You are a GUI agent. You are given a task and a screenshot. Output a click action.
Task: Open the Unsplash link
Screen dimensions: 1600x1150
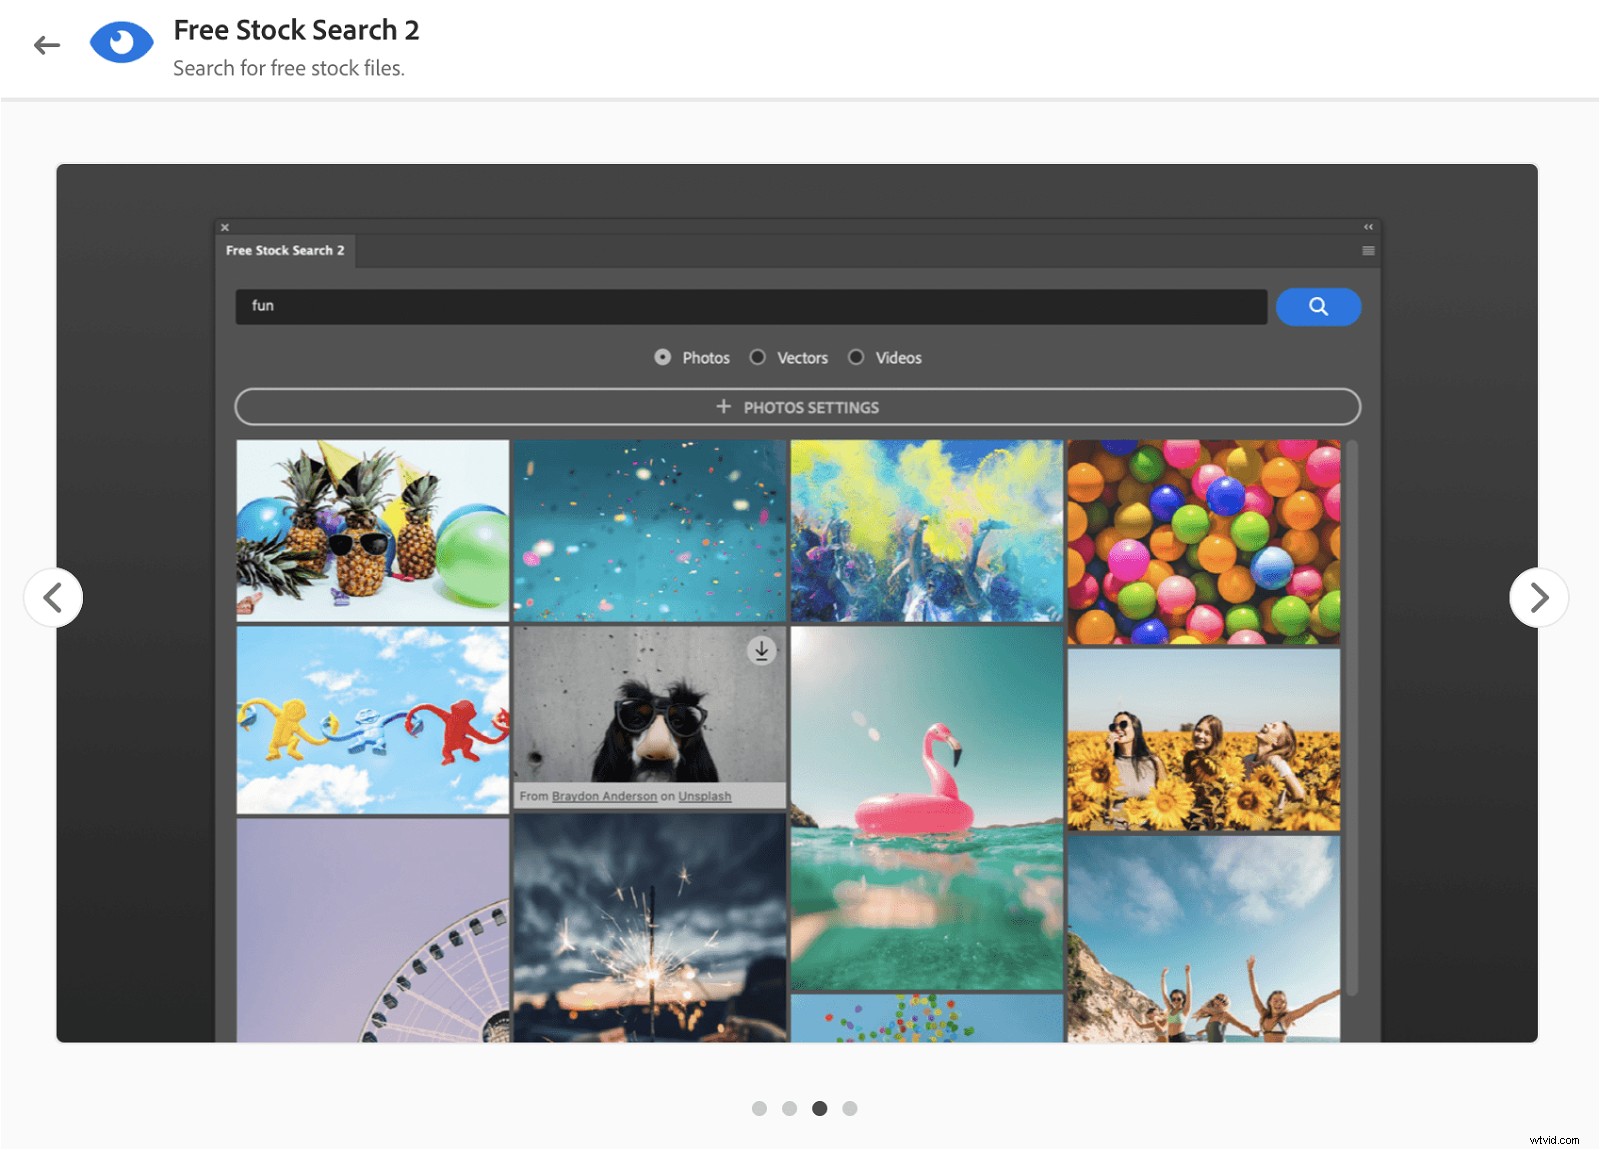pos(703,796)
